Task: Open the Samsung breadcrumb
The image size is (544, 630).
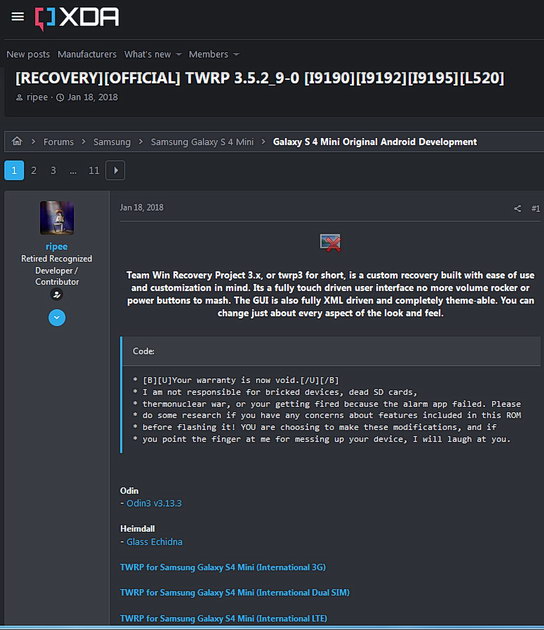Action: (x=112, y=142)
